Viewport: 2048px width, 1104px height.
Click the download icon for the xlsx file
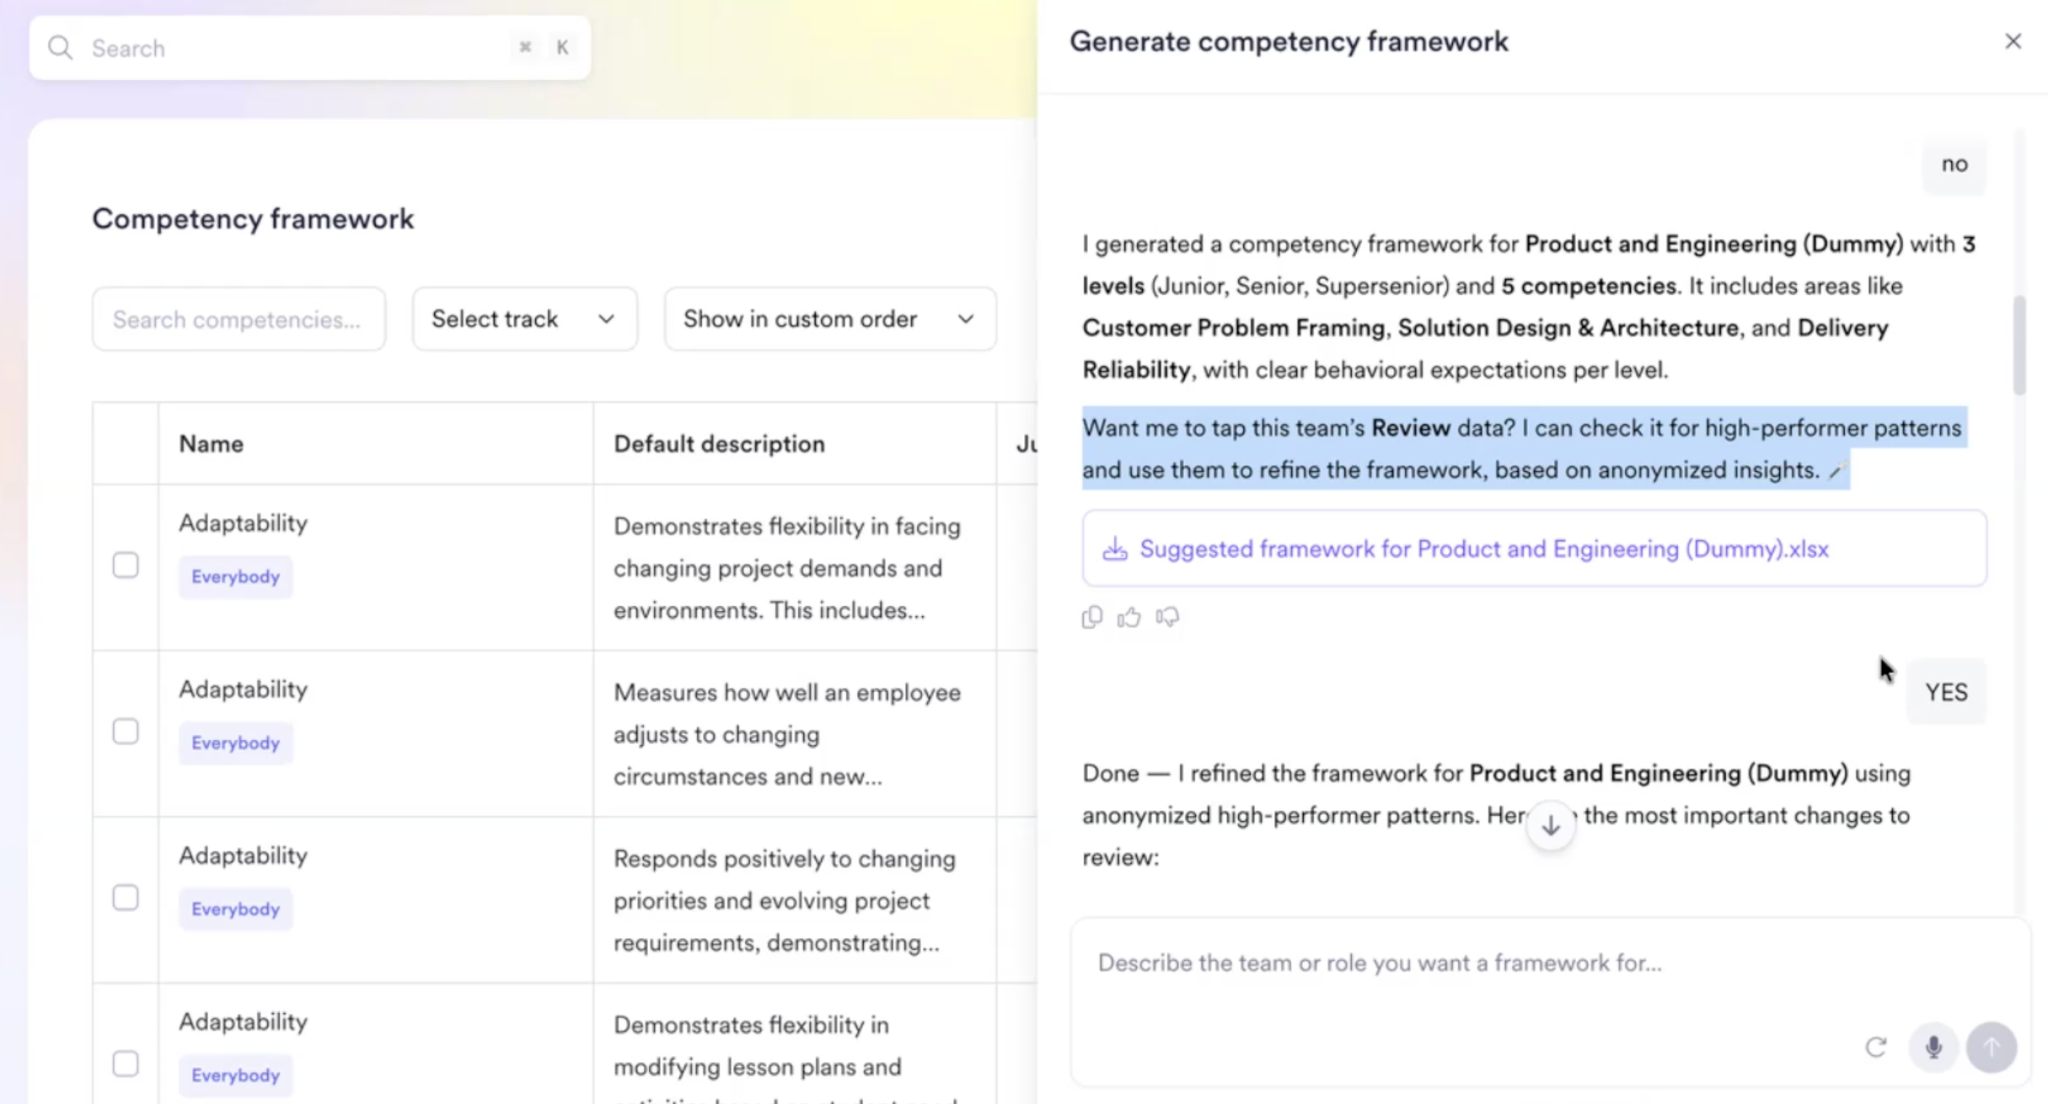(1115, 549)
